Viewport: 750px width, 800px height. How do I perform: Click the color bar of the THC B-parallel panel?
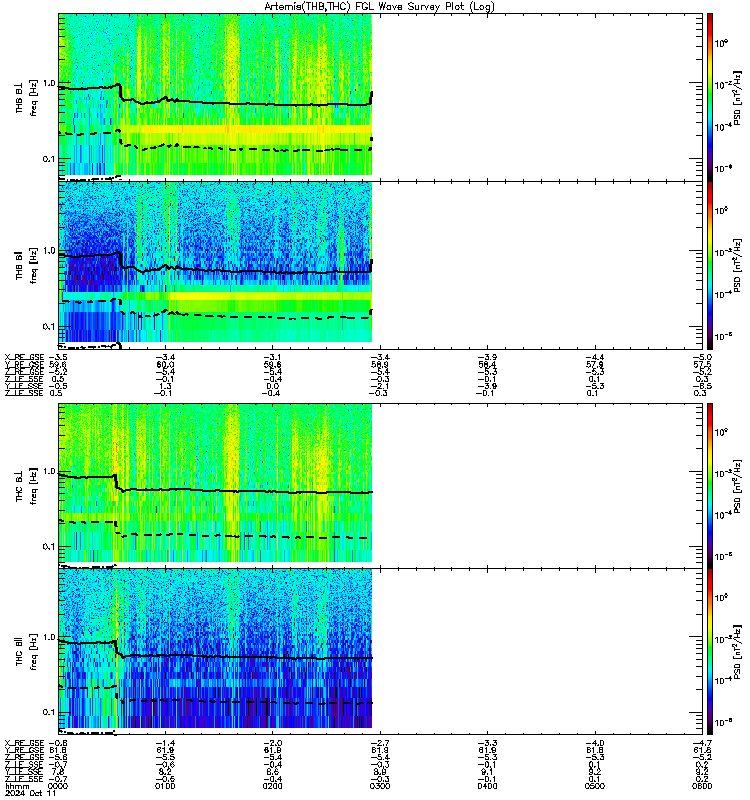(x=710, y=652)
